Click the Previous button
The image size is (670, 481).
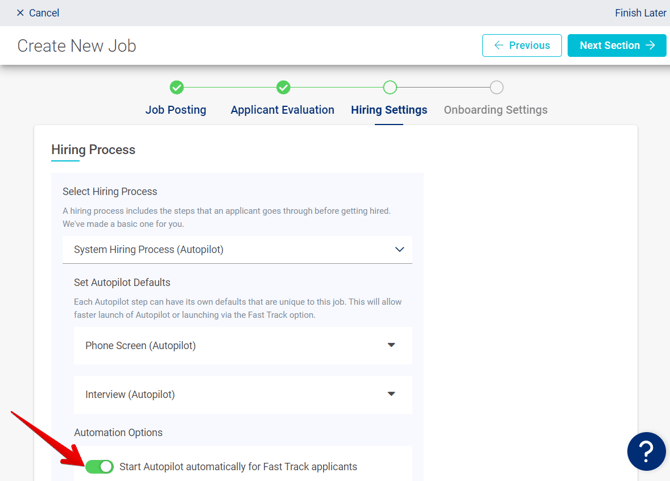click(521, 46)
